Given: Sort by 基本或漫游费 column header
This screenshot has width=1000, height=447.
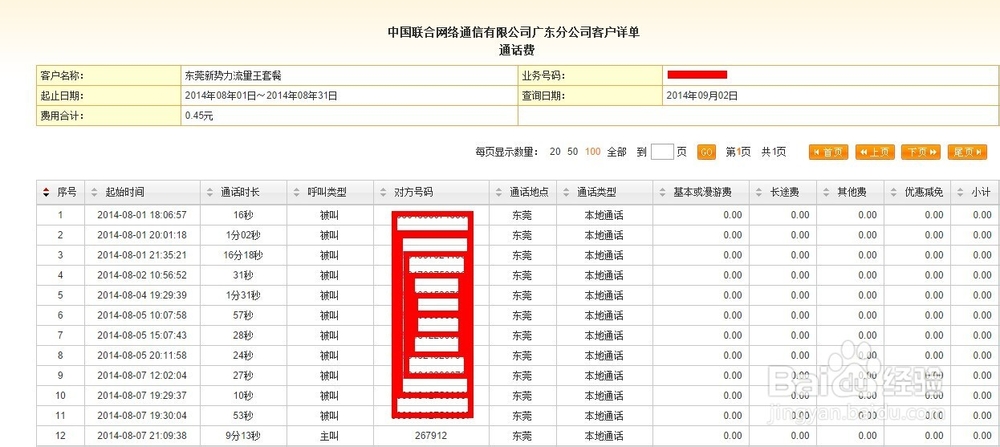Looking at the screenshot, I should pyautogui.click(x=701, y=192).
